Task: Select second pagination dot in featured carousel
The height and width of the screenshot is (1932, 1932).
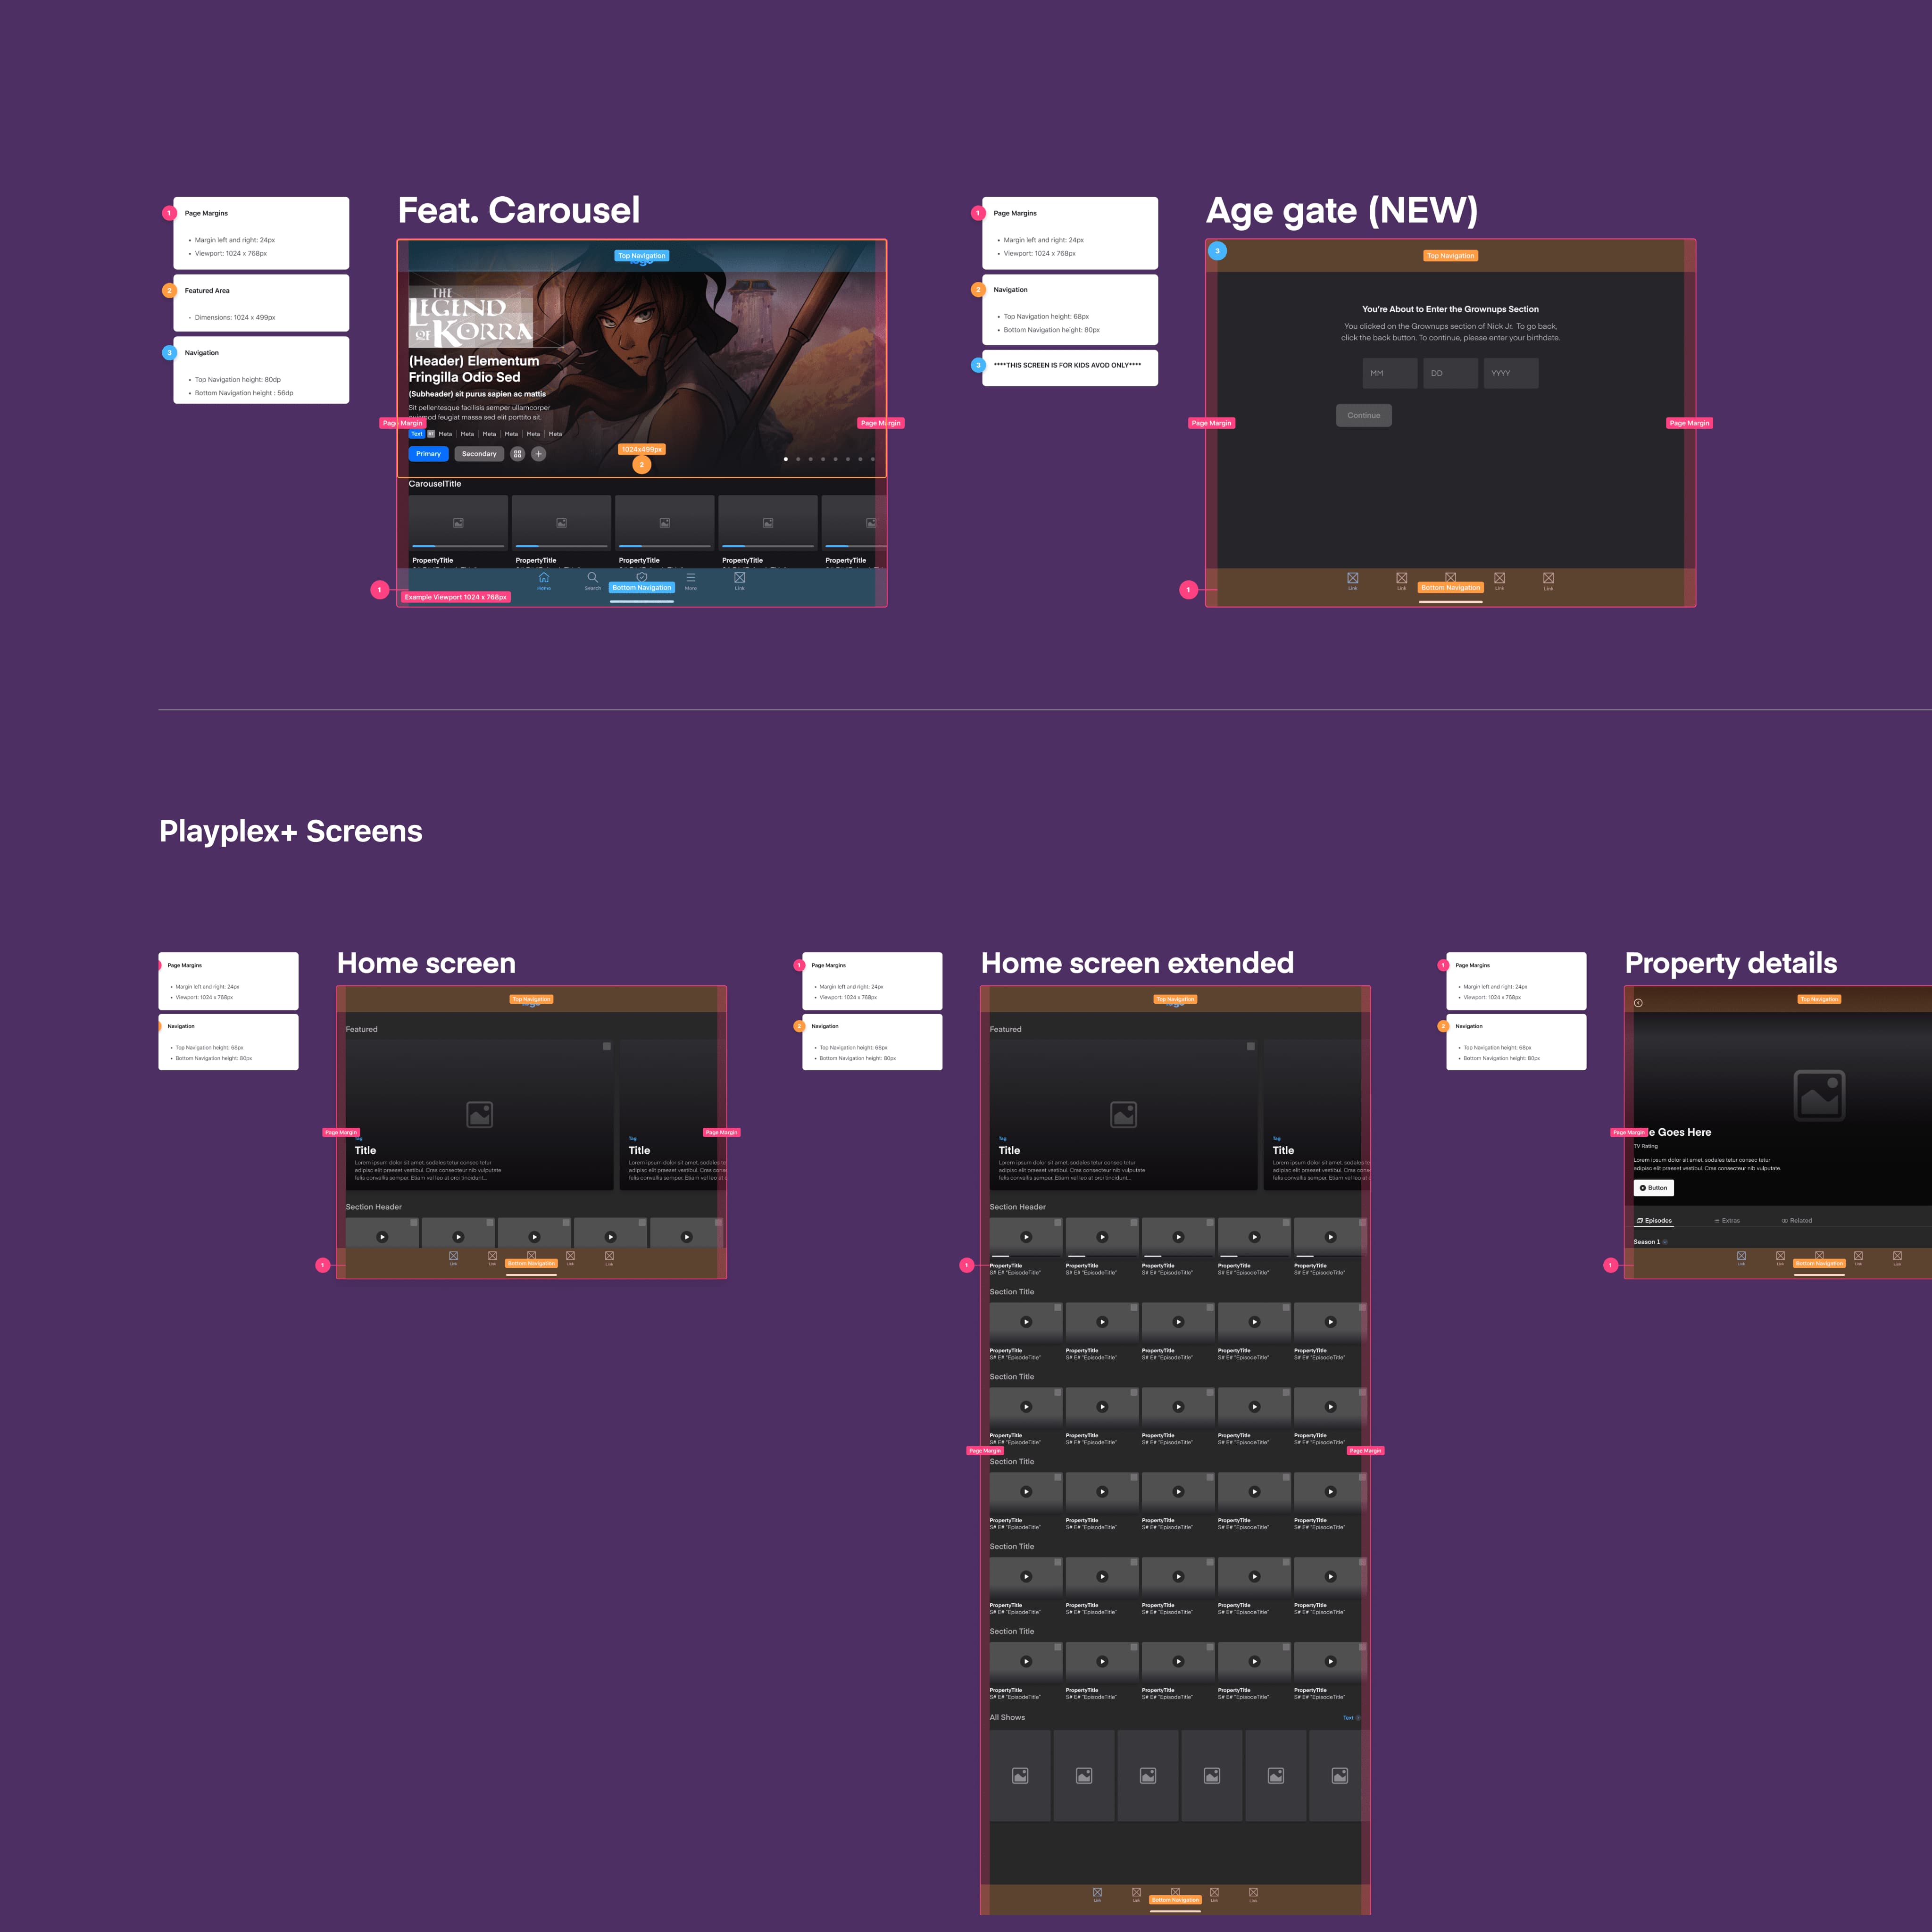Action: pos(798,459)
